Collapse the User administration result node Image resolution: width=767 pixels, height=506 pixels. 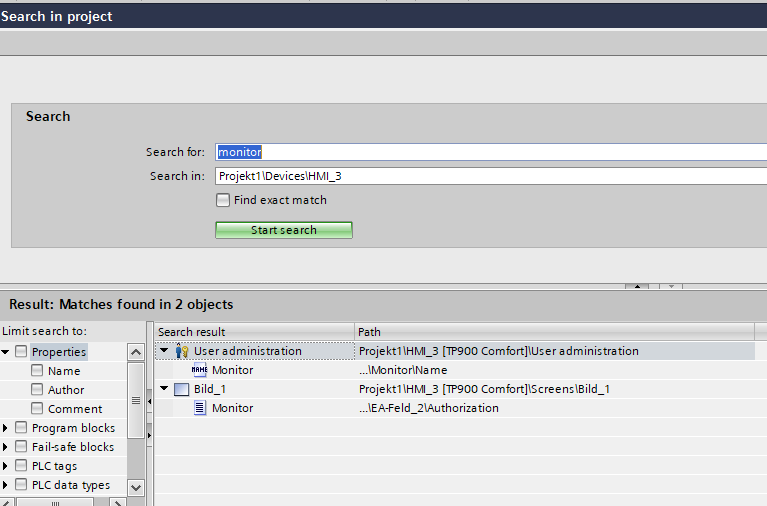(164, 351)
